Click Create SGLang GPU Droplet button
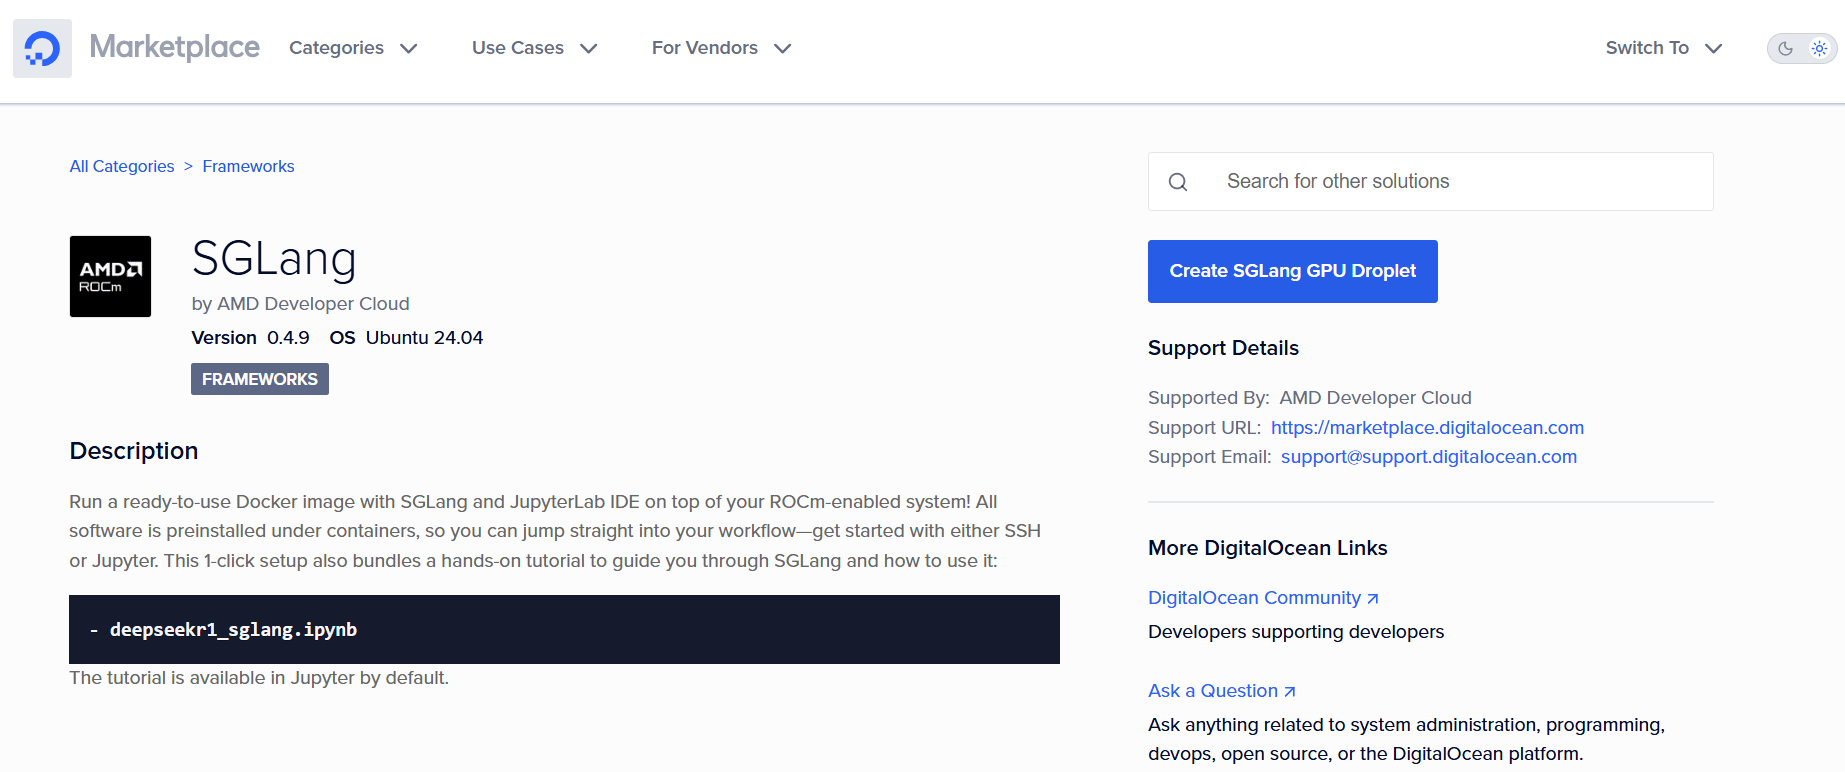The width and height of the screenshot is (1845, 772). [1293, 271]
